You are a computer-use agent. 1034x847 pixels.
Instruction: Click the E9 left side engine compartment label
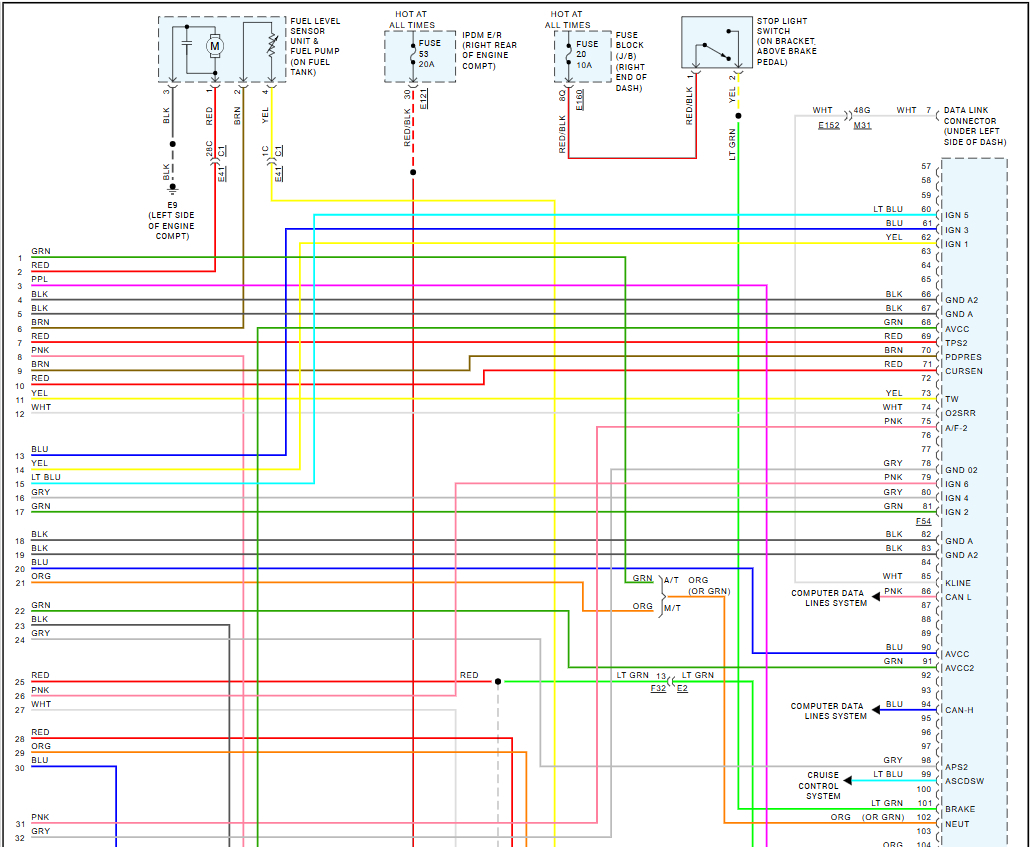coord(172,220)
